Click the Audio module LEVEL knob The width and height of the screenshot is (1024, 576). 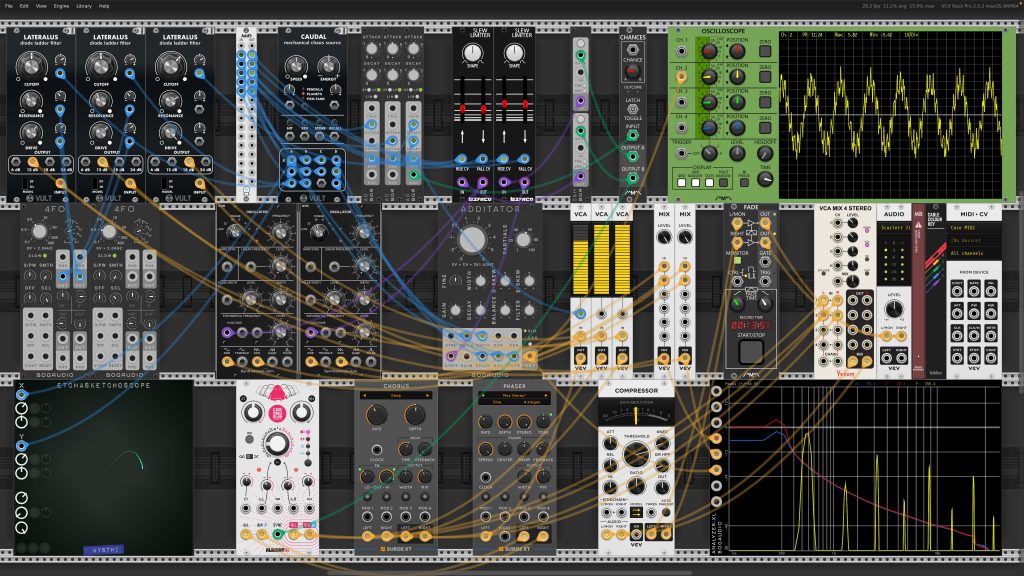pos(893,310)
